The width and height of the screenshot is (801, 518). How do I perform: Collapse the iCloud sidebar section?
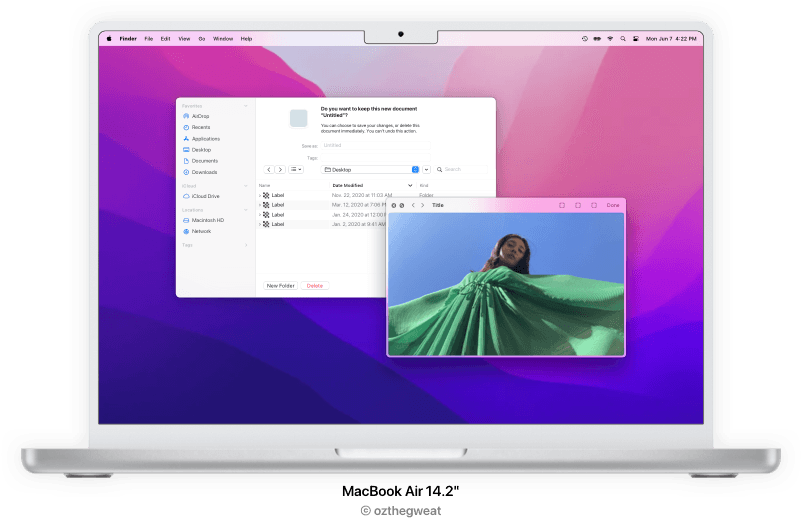click(x=246, y=186)
